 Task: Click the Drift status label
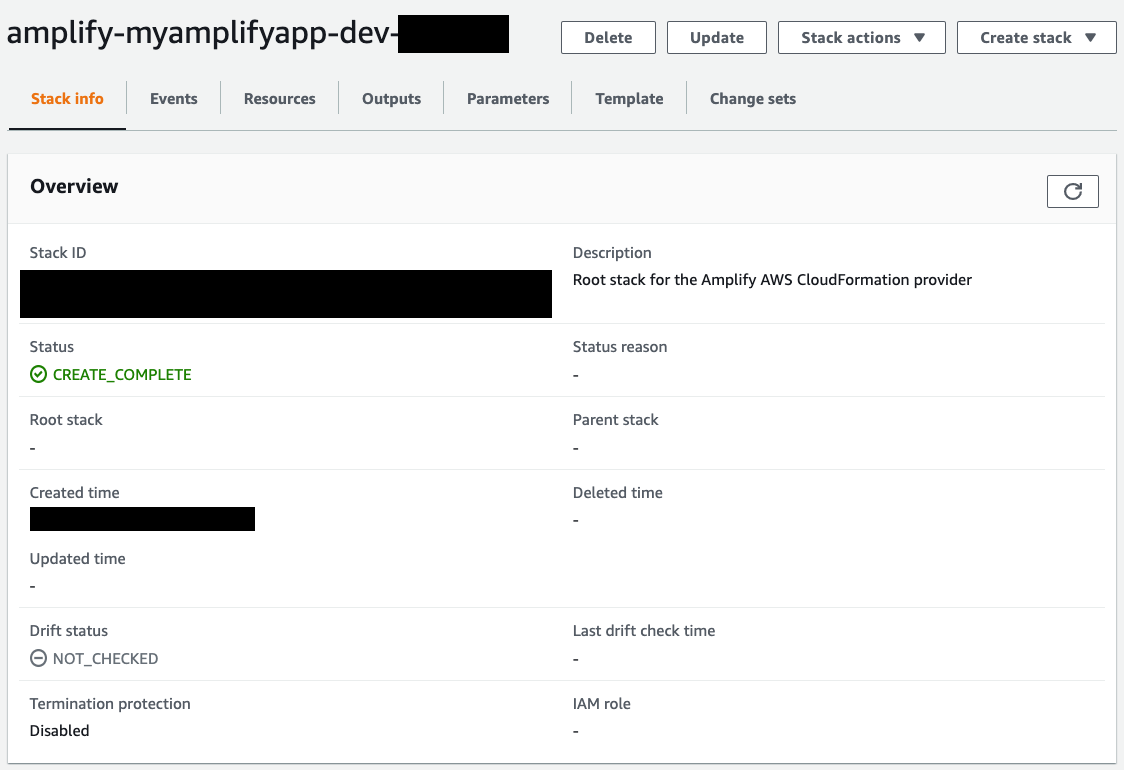click(x=69, y=631)
